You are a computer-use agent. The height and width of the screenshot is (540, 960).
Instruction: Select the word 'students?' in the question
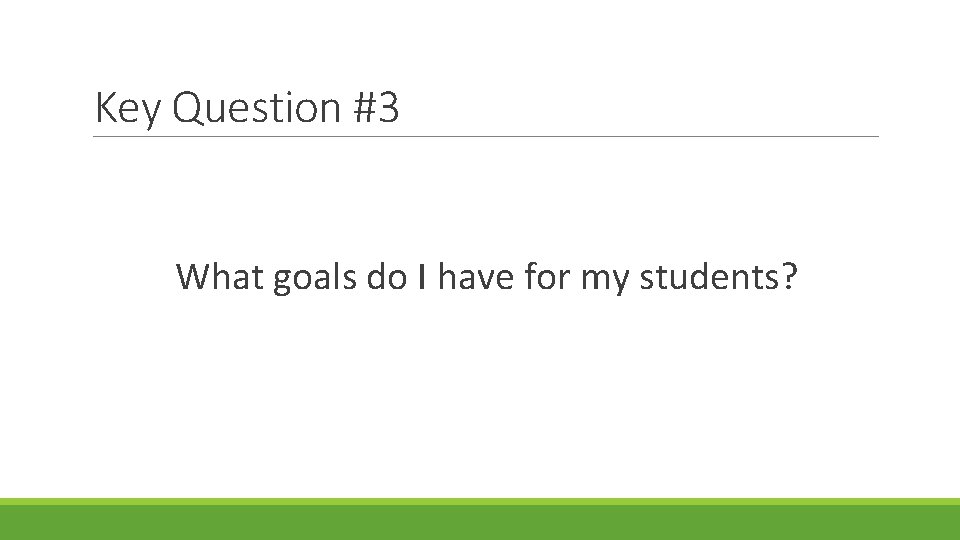pos(718,277)
